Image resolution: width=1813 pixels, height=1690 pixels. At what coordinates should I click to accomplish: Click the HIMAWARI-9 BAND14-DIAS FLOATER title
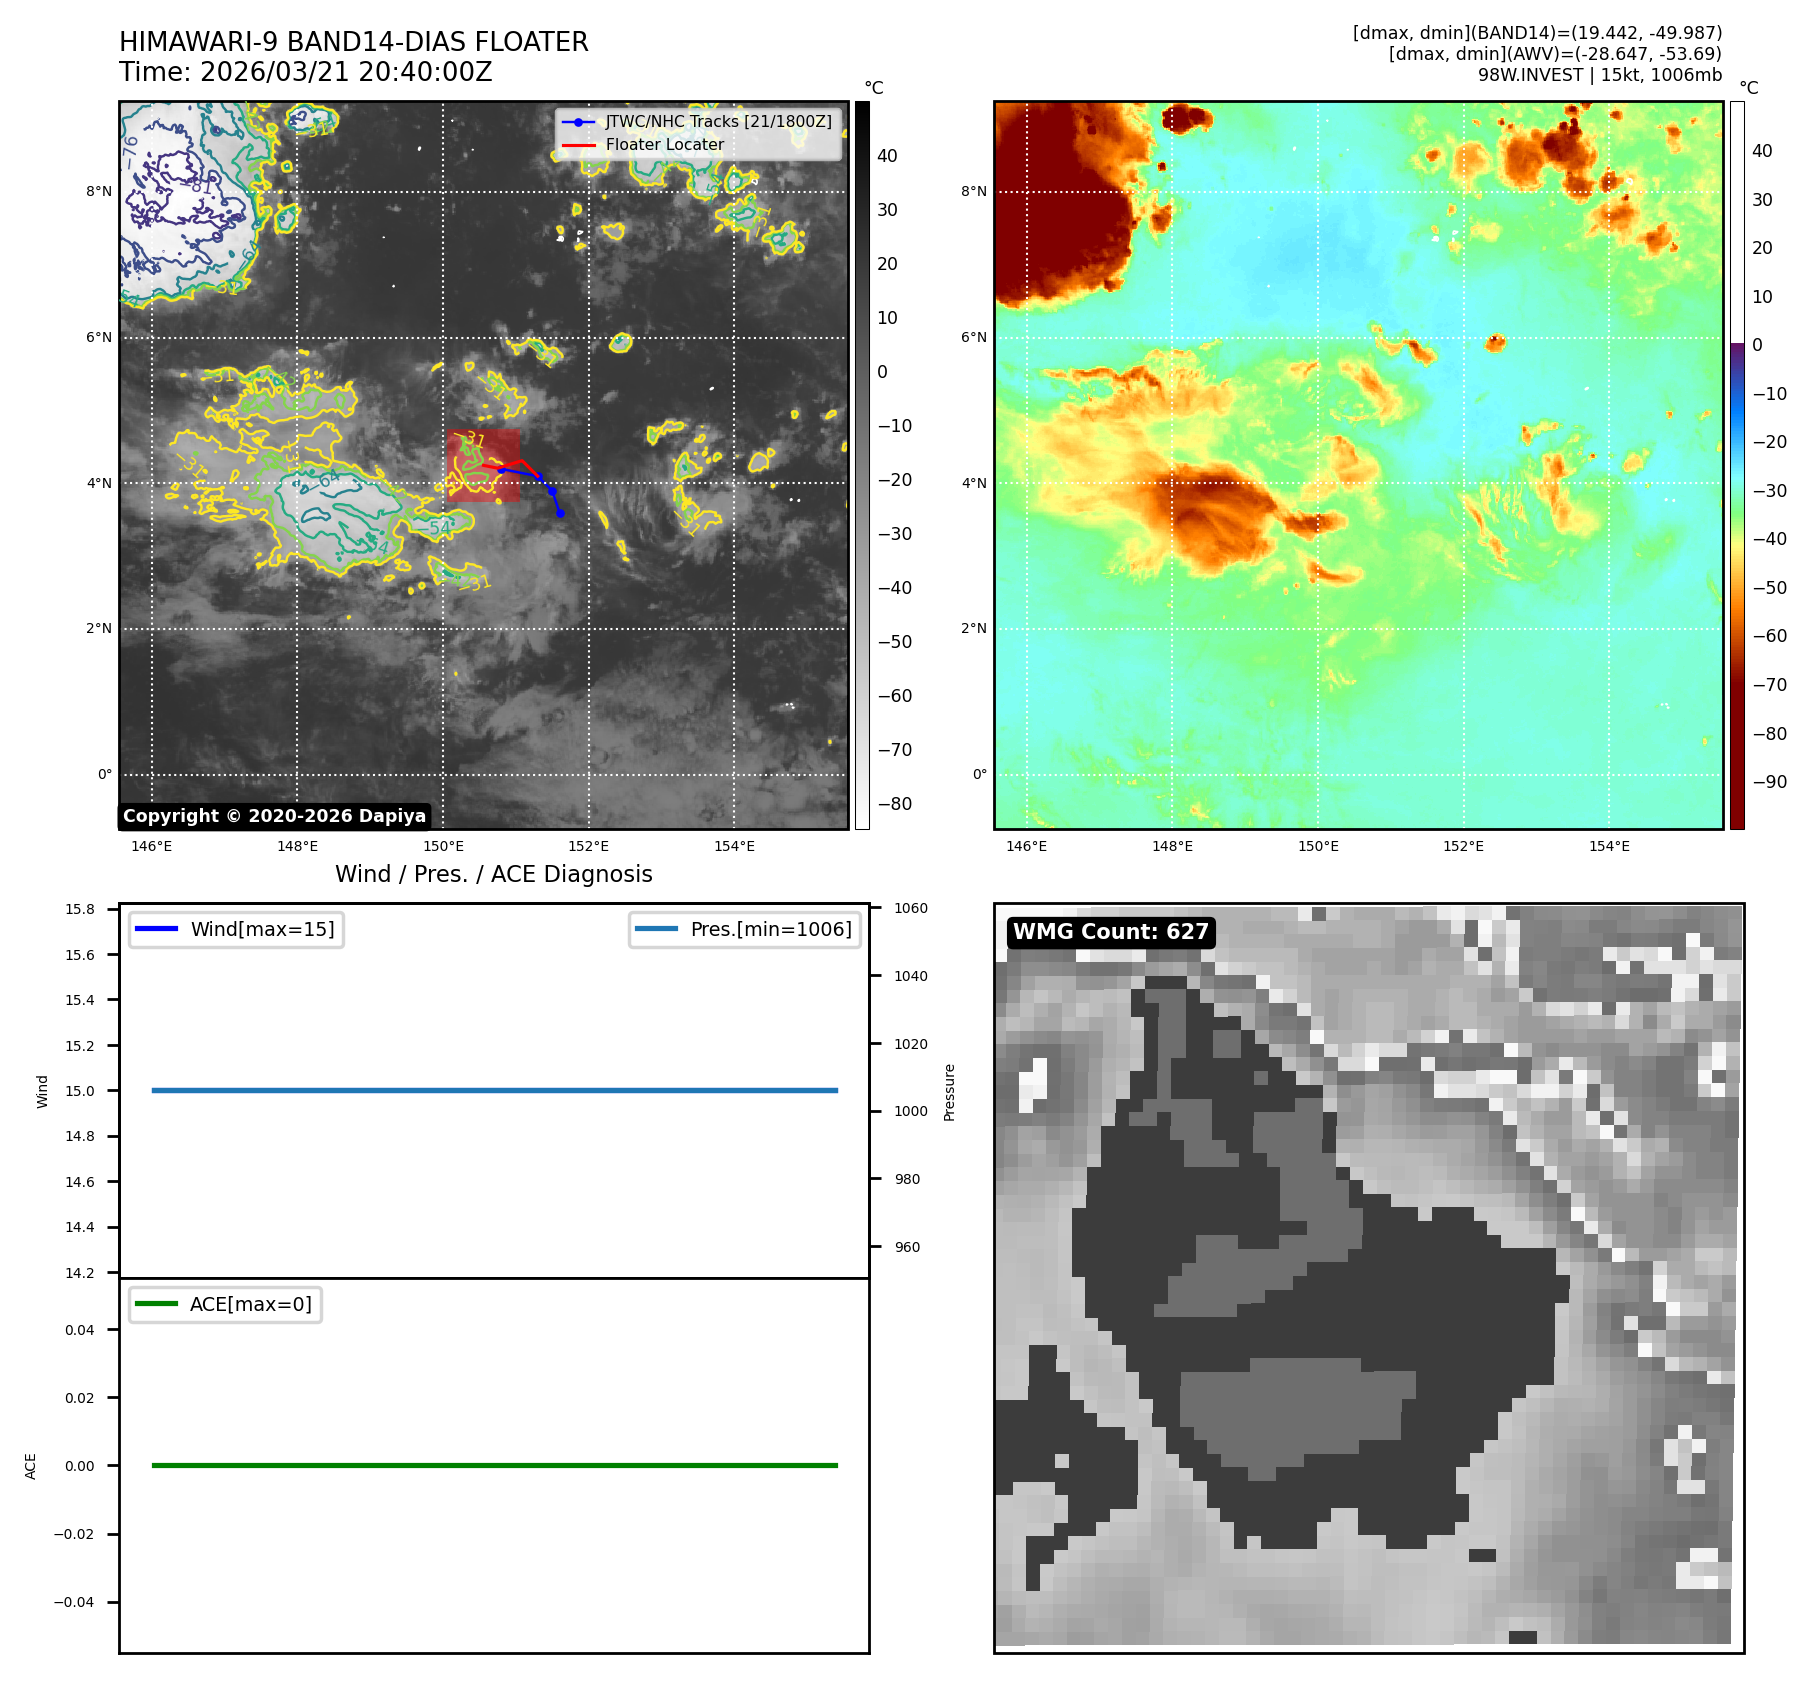tap(353, 42)
